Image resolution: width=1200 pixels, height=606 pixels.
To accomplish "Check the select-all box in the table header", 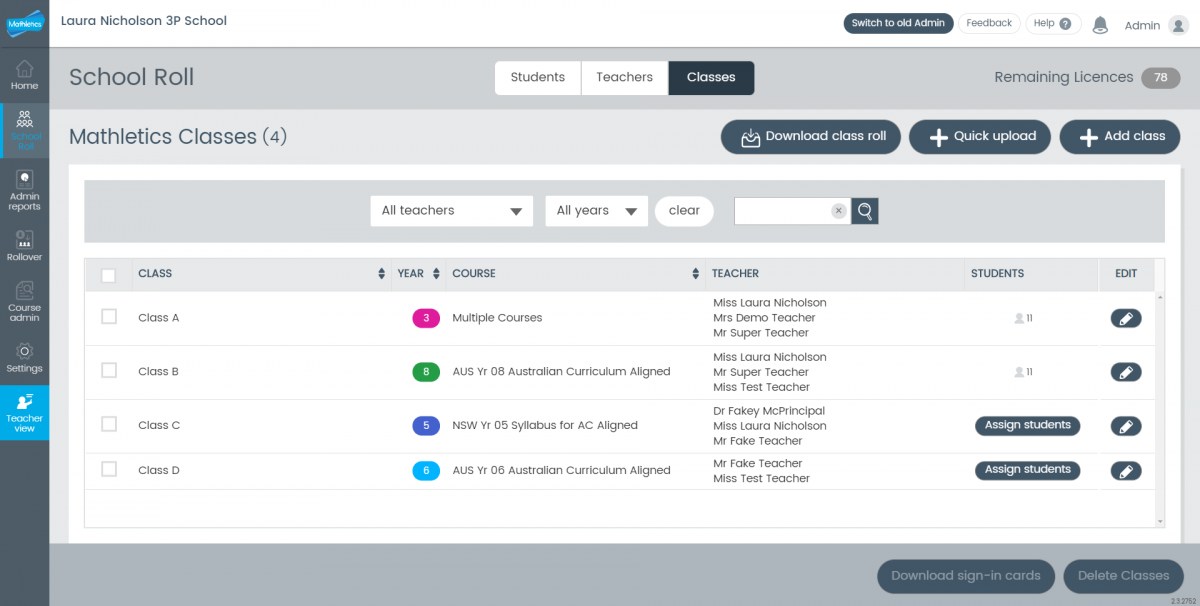I will click(109, 273).
